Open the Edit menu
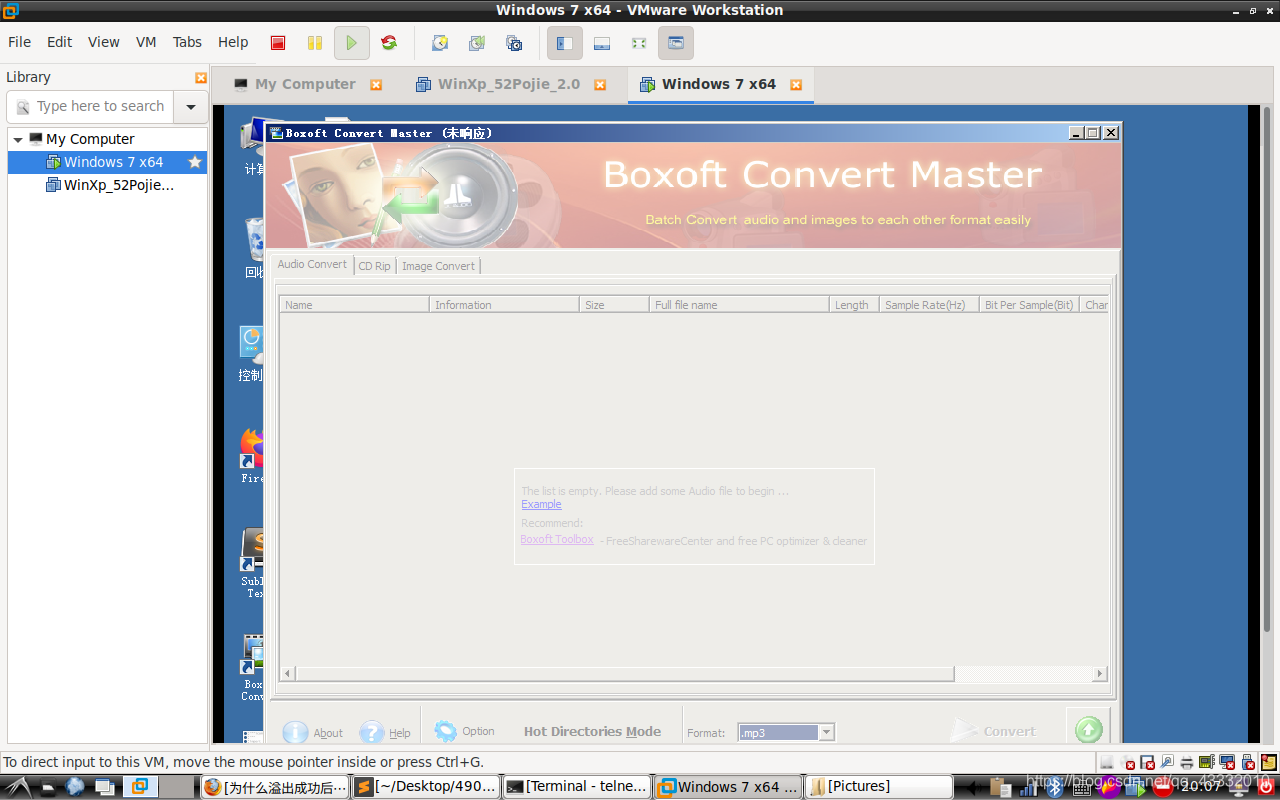Image resolution: width=1280 pixels, height=800 pixels. (x=60, y=42)
